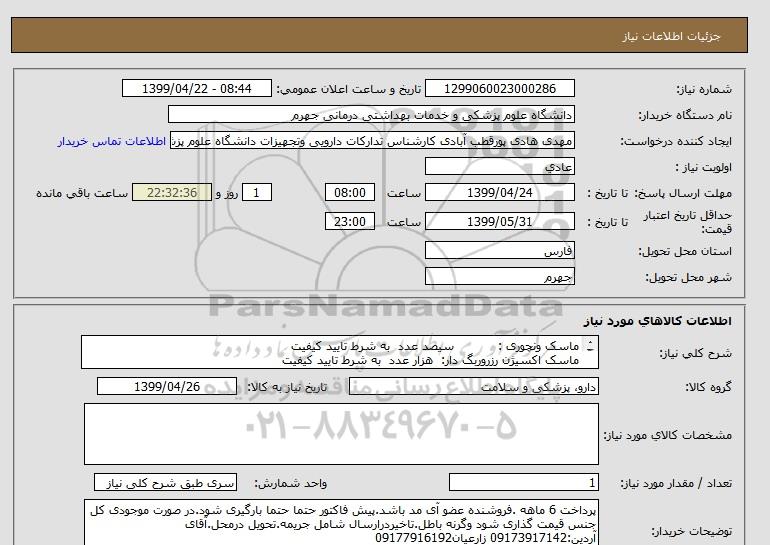The image size is (770, 545).
Task: Click the label استان محل تحویل
Action: point(685,251)
